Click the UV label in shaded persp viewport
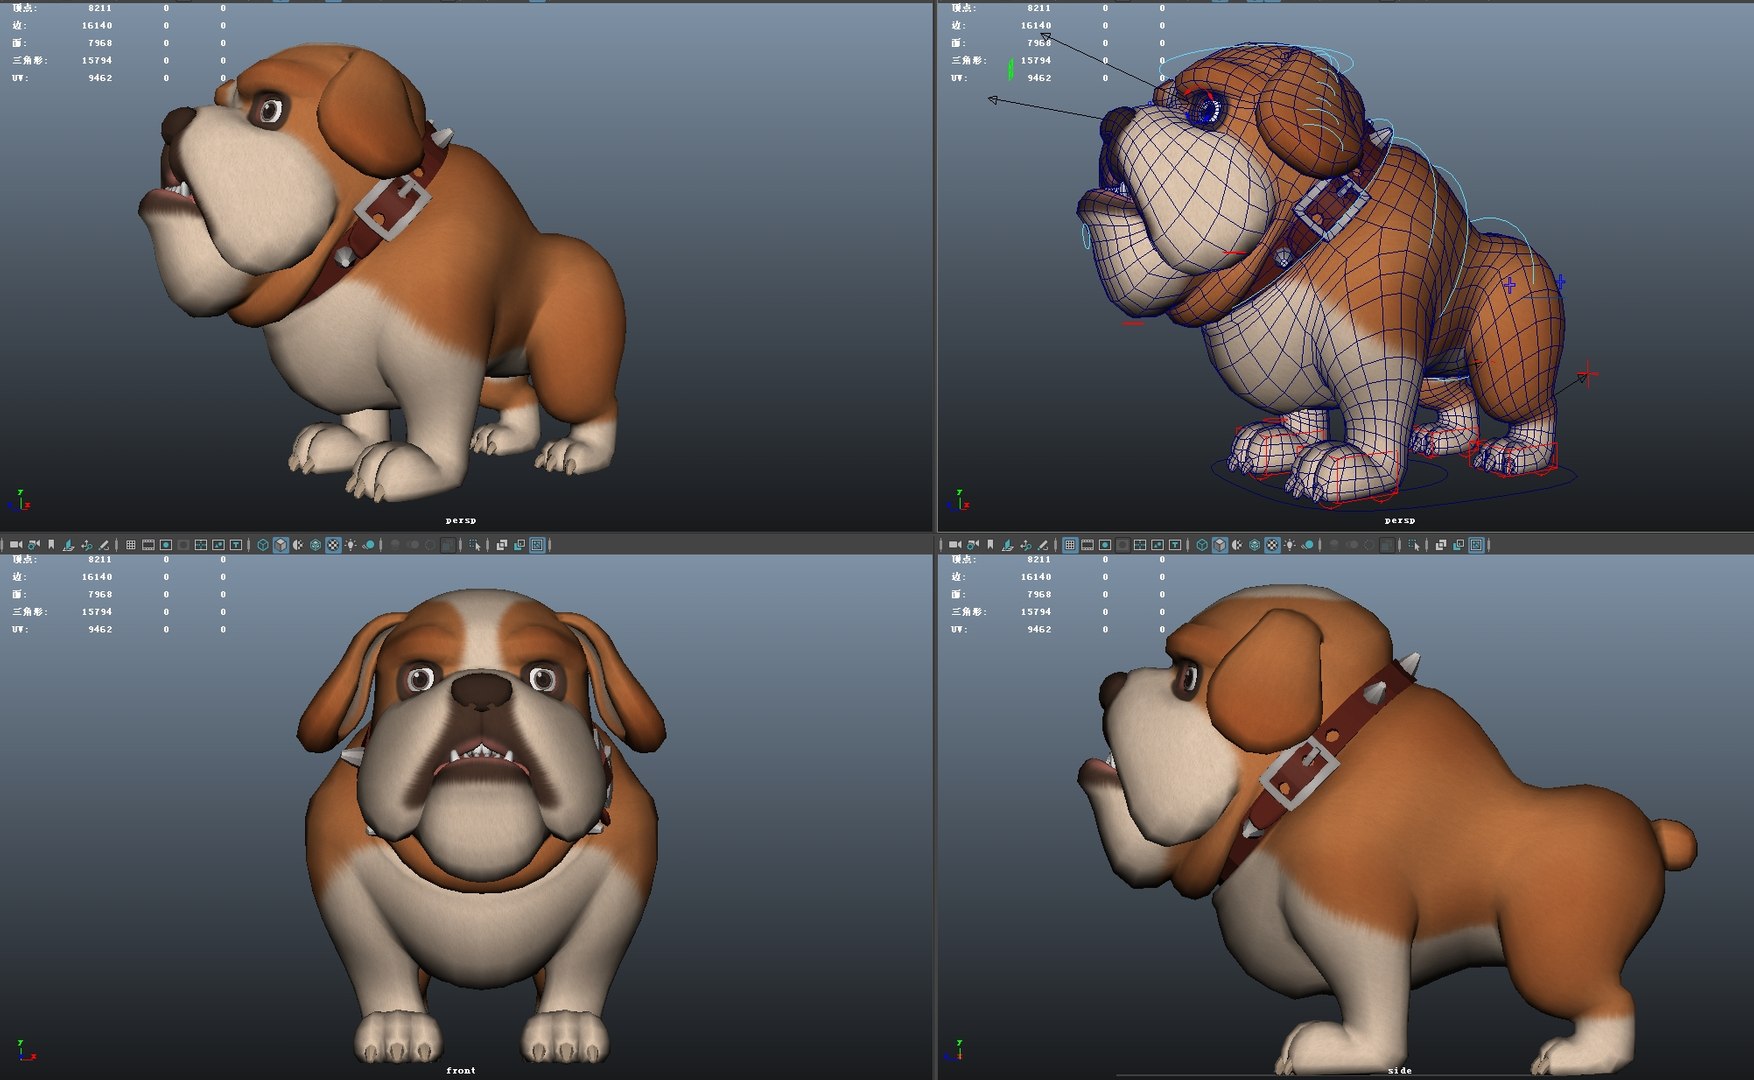Image resolution: width=1754 pixels, height=1080 pixels. click(20, 77)
